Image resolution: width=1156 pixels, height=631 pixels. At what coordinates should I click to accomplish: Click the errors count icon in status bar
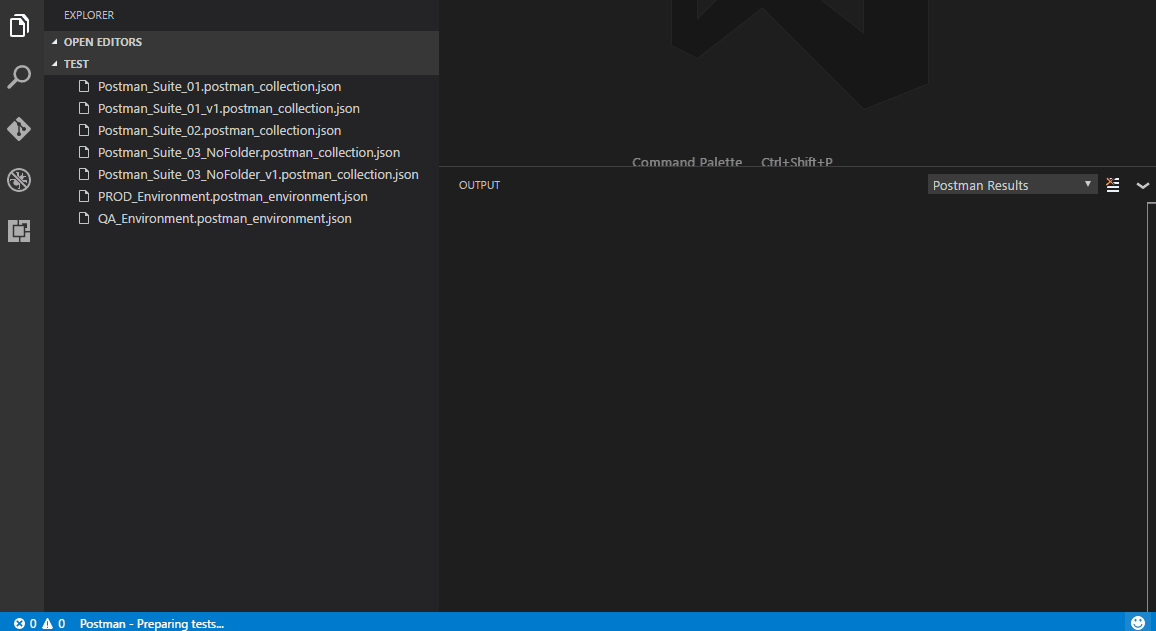[x=19, y=624]
